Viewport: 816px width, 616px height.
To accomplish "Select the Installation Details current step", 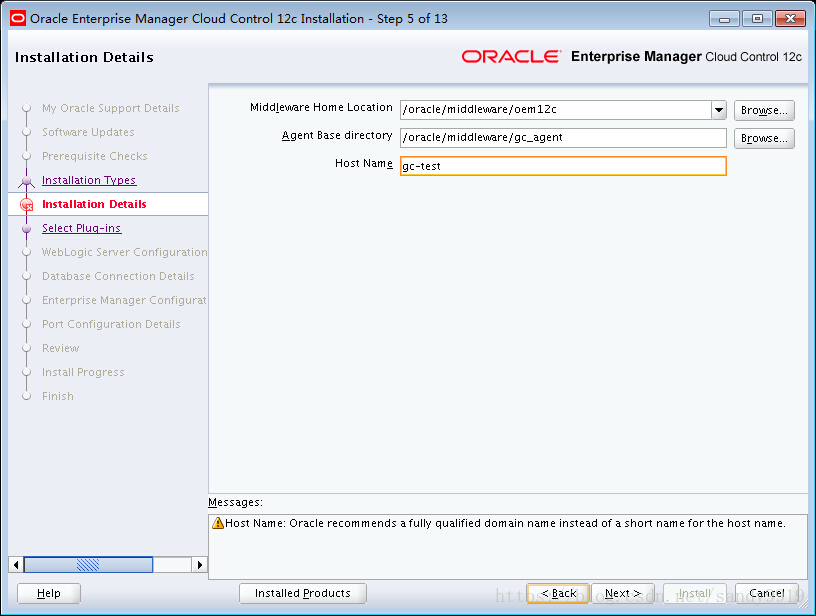I will 94,204.
